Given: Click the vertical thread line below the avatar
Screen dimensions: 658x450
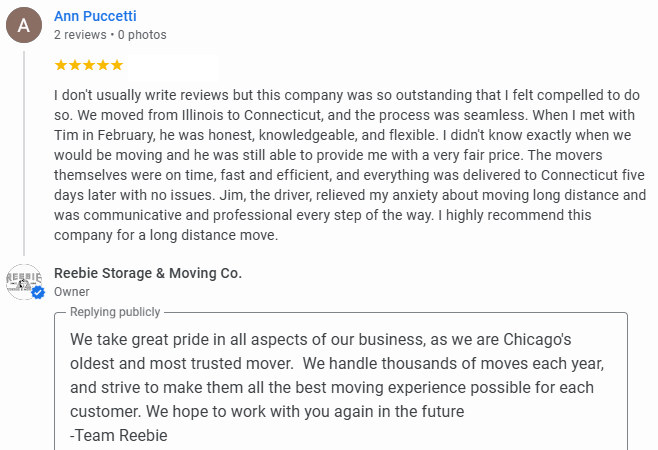Looking at the screenshot, I should (x=24, y=150).
